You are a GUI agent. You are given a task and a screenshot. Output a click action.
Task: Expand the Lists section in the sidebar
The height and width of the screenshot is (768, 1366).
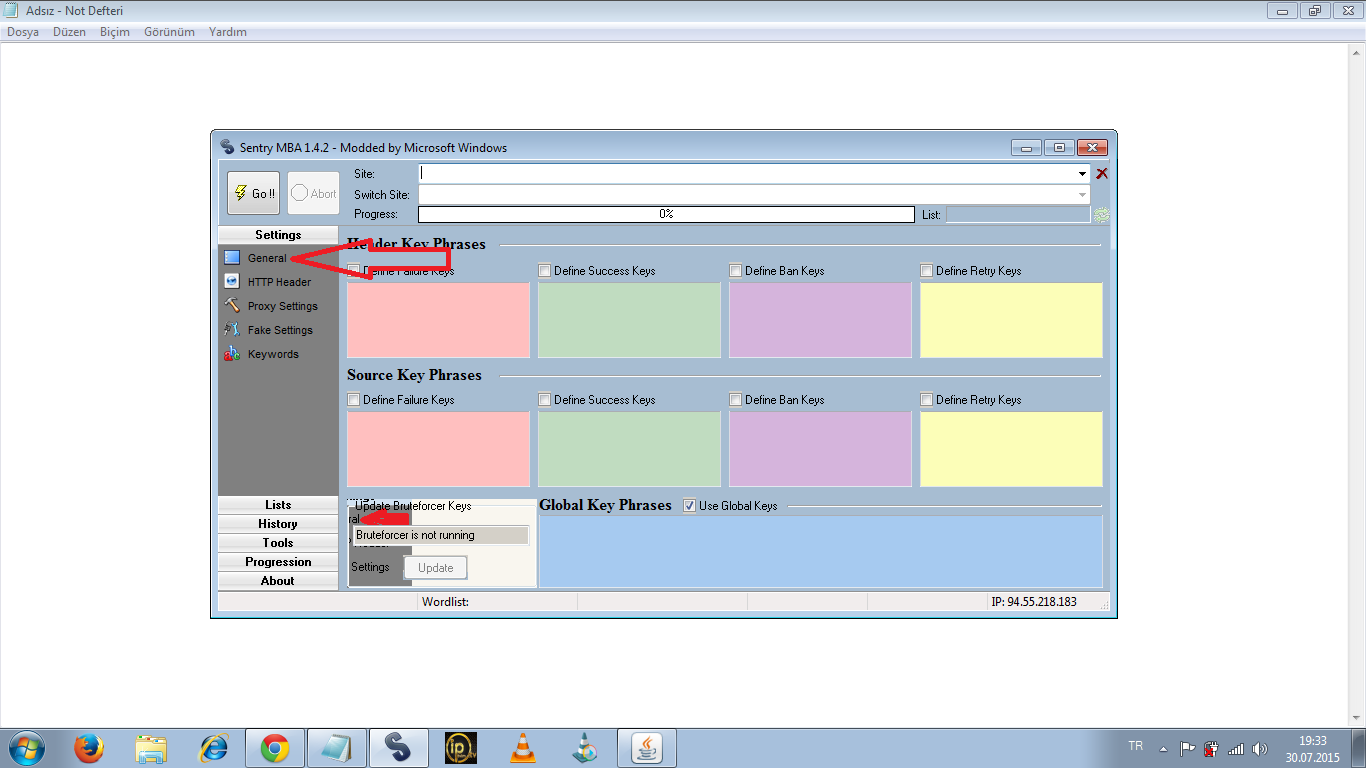(x=278, y=505)
